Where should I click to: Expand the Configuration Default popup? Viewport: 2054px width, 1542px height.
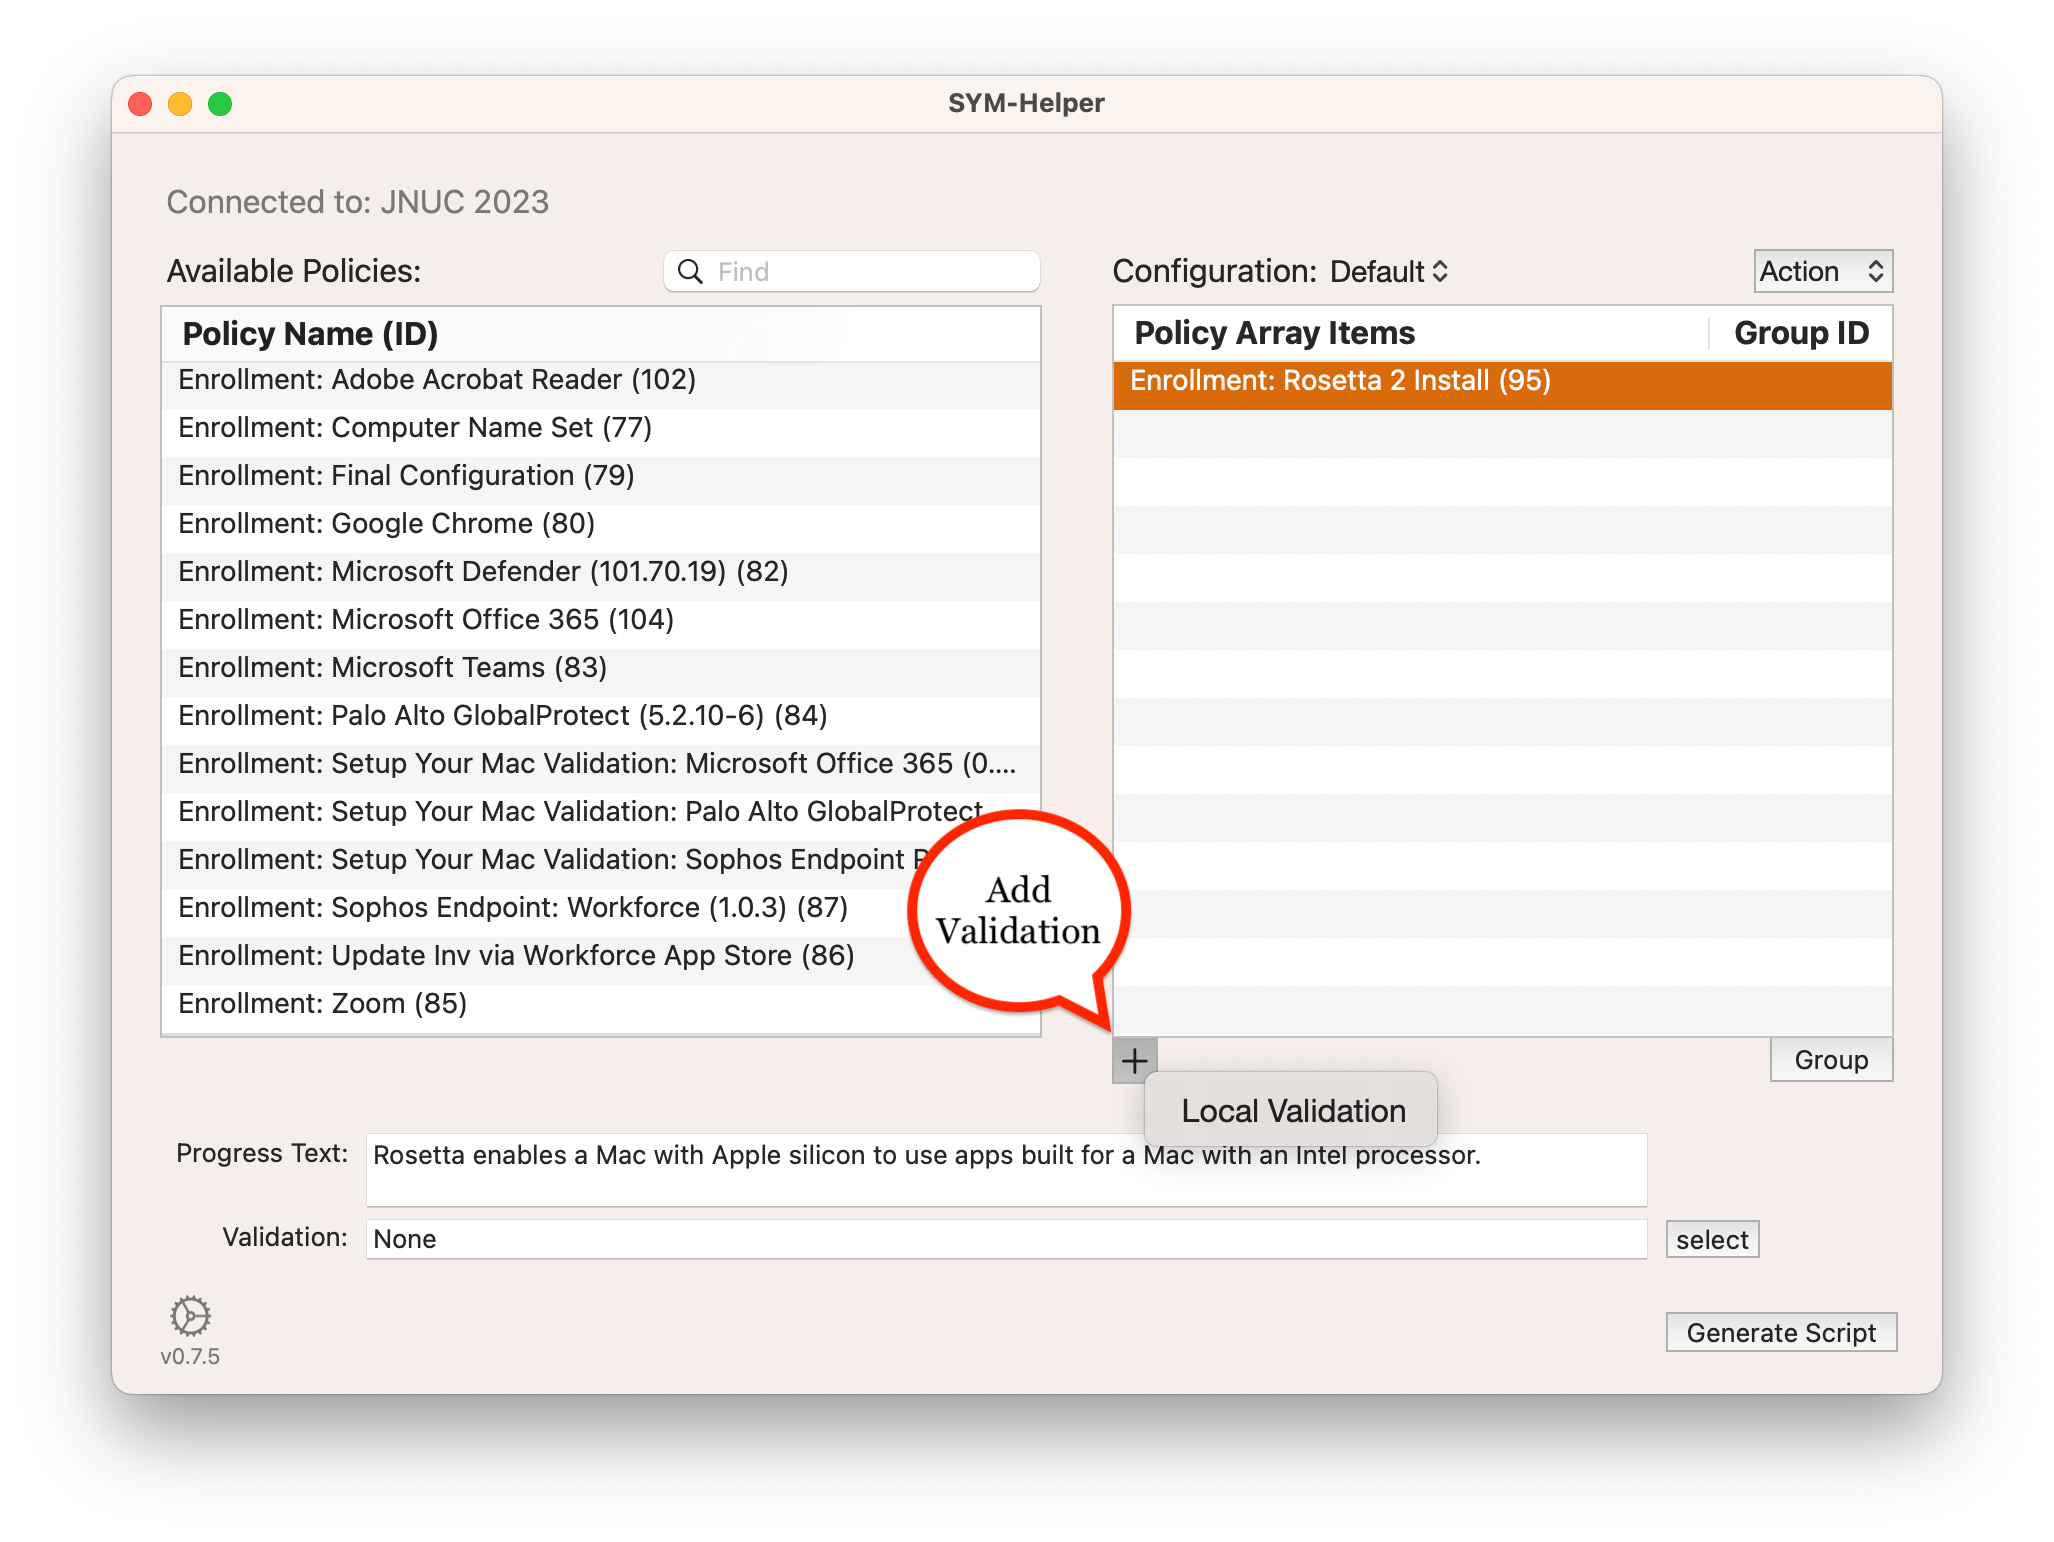[1390, 272]
